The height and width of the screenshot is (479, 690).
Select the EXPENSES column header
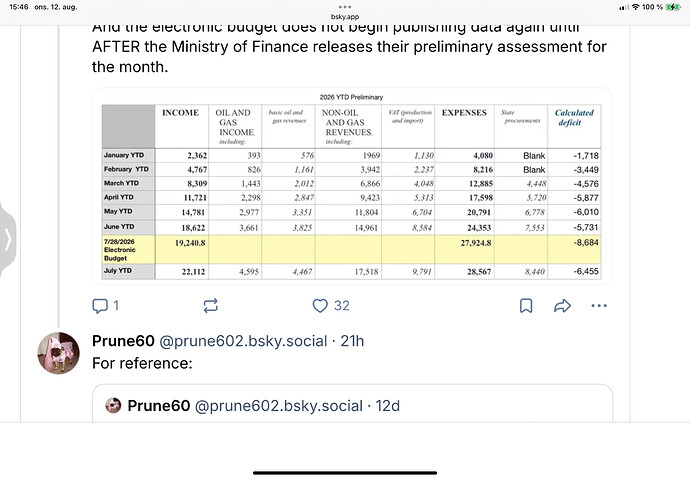click(464, 113)
